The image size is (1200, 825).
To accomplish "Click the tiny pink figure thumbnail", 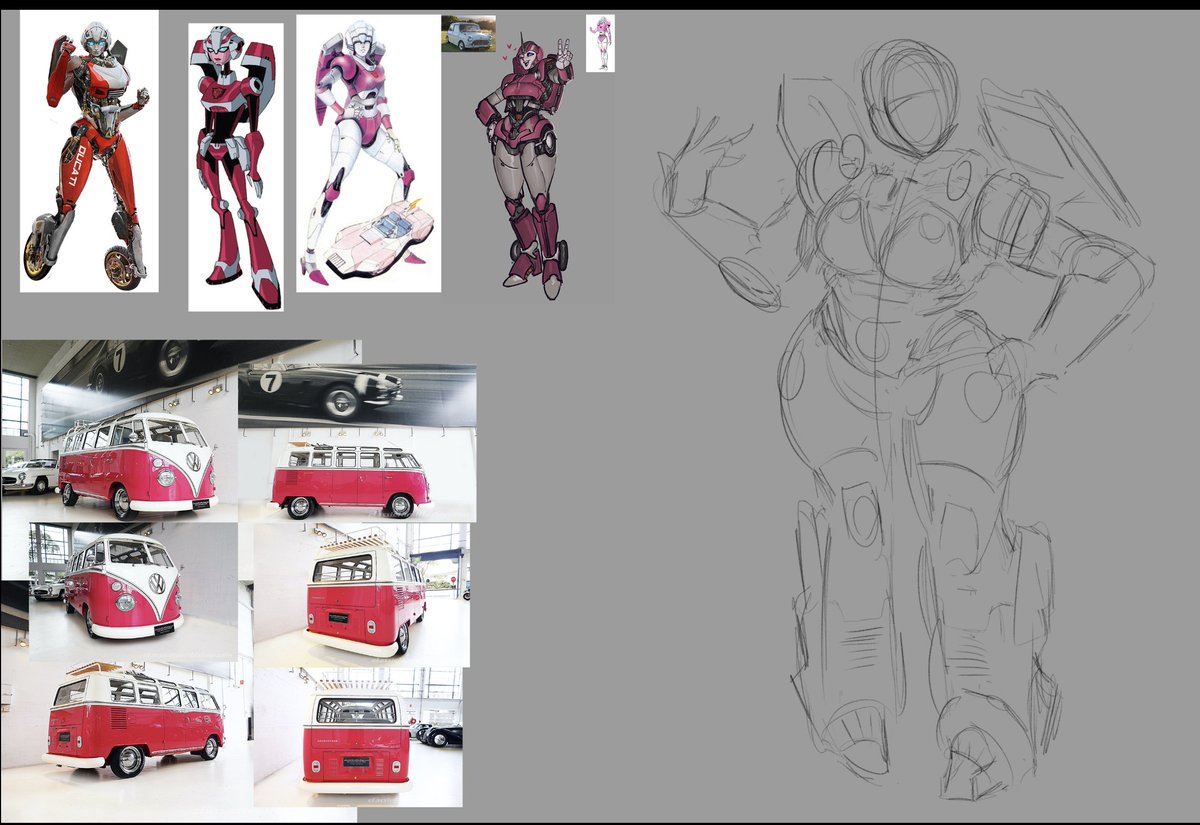I will point(601,43).
